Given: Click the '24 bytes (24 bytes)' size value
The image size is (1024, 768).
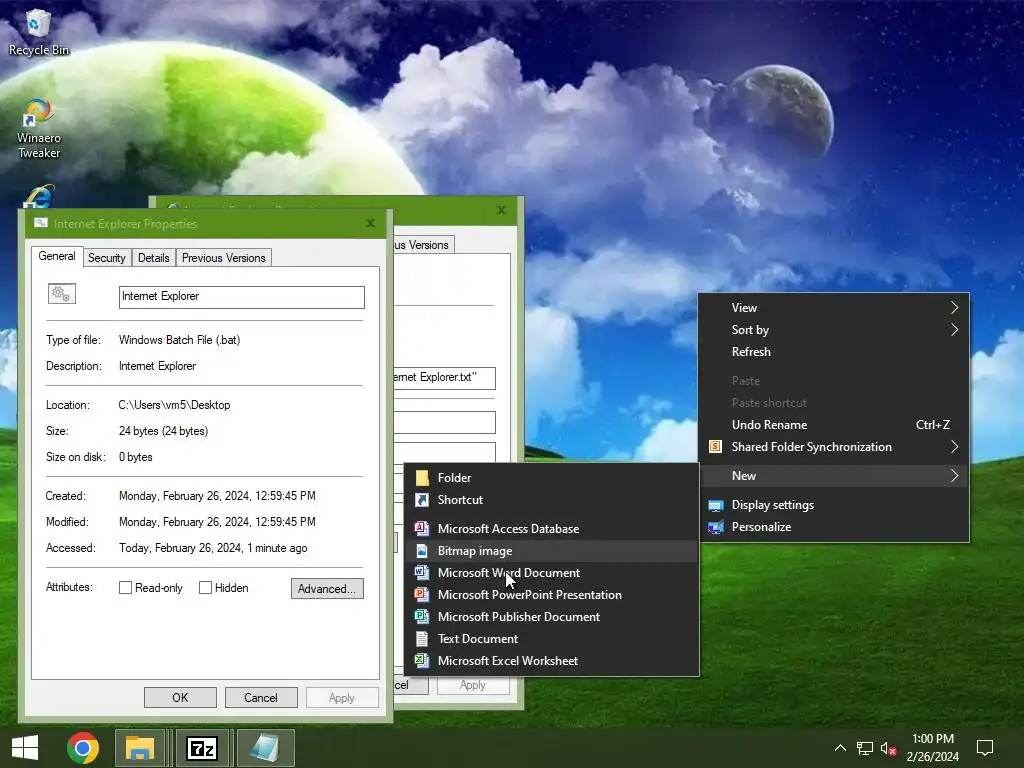Looking at the screenshot, I should point(163,431).
